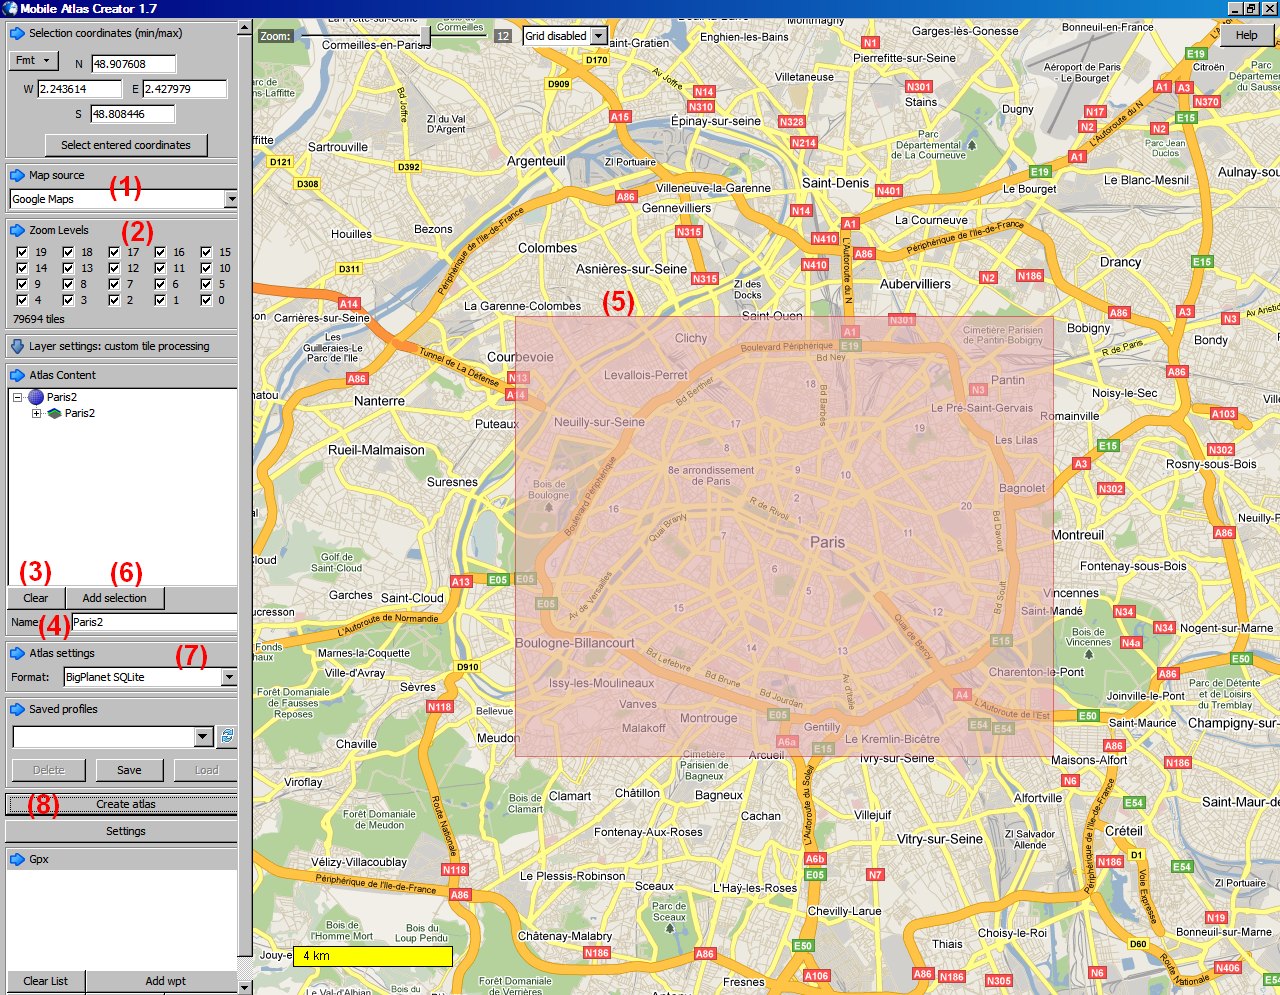Expand Layer settings custom tile processing arrow
This screenshot has height=995, width=1280.
click(17, 346)
